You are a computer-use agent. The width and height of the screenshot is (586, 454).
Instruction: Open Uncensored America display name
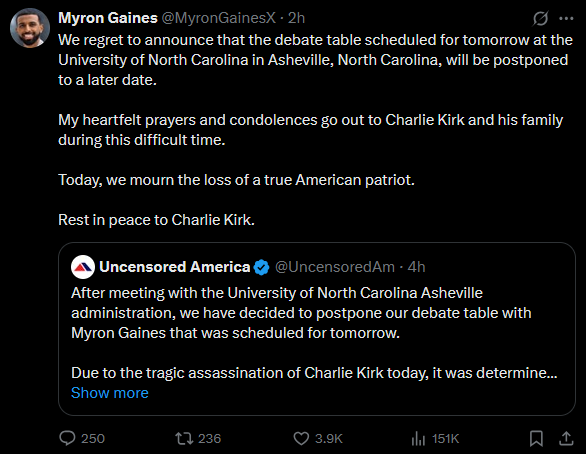click(175, 267)
